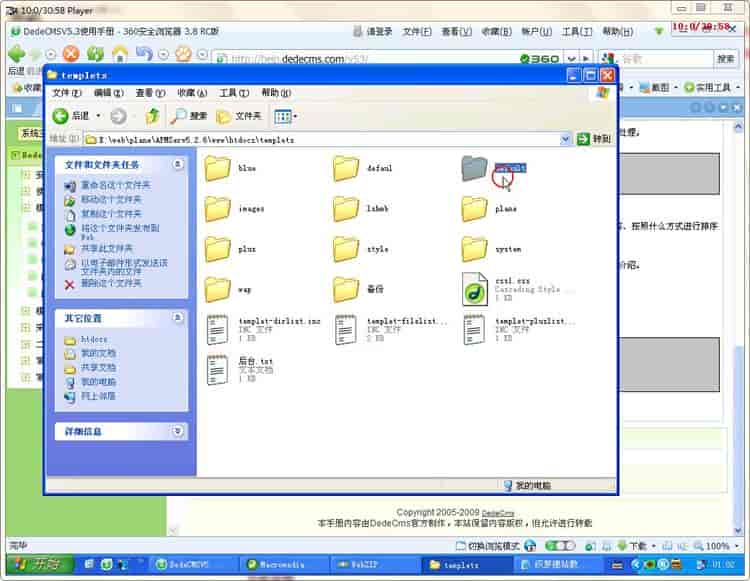Select the 备份 folder icon
The width and height of the screenshot is (750, 581).
point(346,289)
